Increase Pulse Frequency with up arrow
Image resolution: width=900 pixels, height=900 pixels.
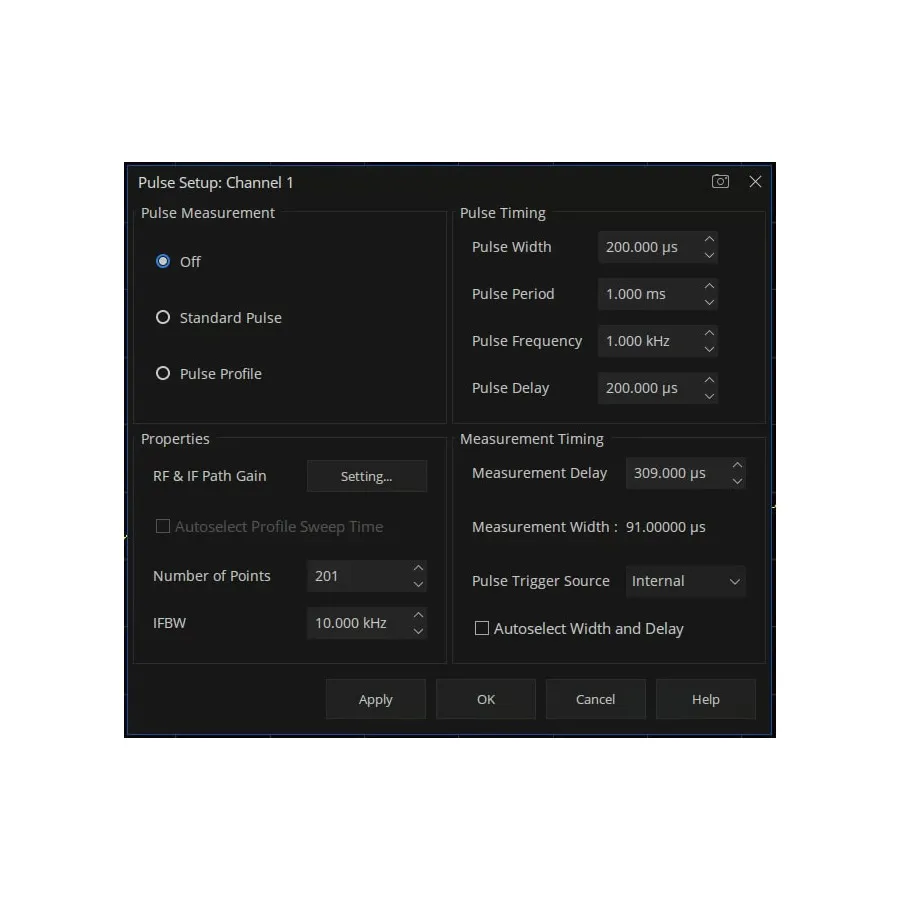click(709, 333)
